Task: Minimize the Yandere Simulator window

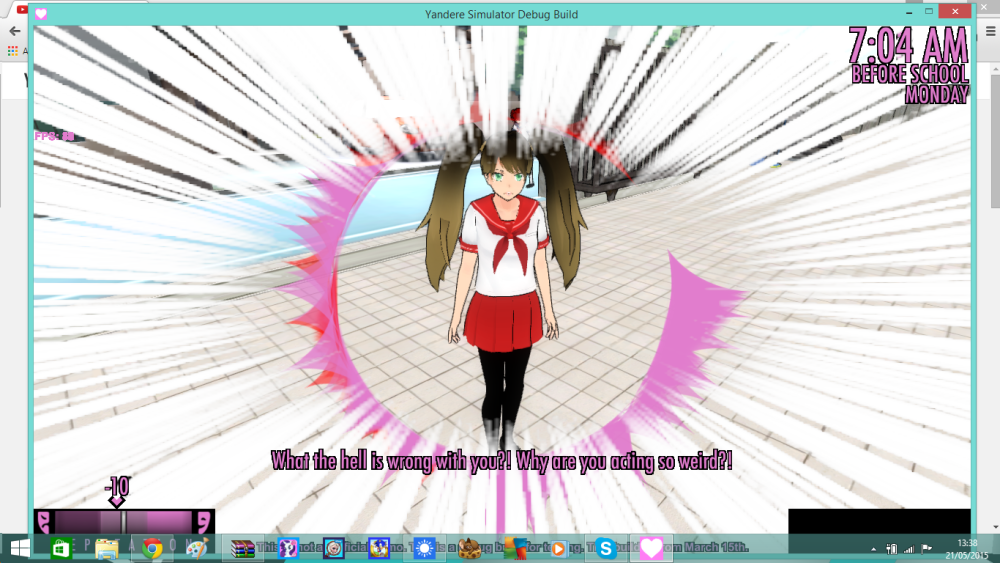Action: [x=909, y=11]
